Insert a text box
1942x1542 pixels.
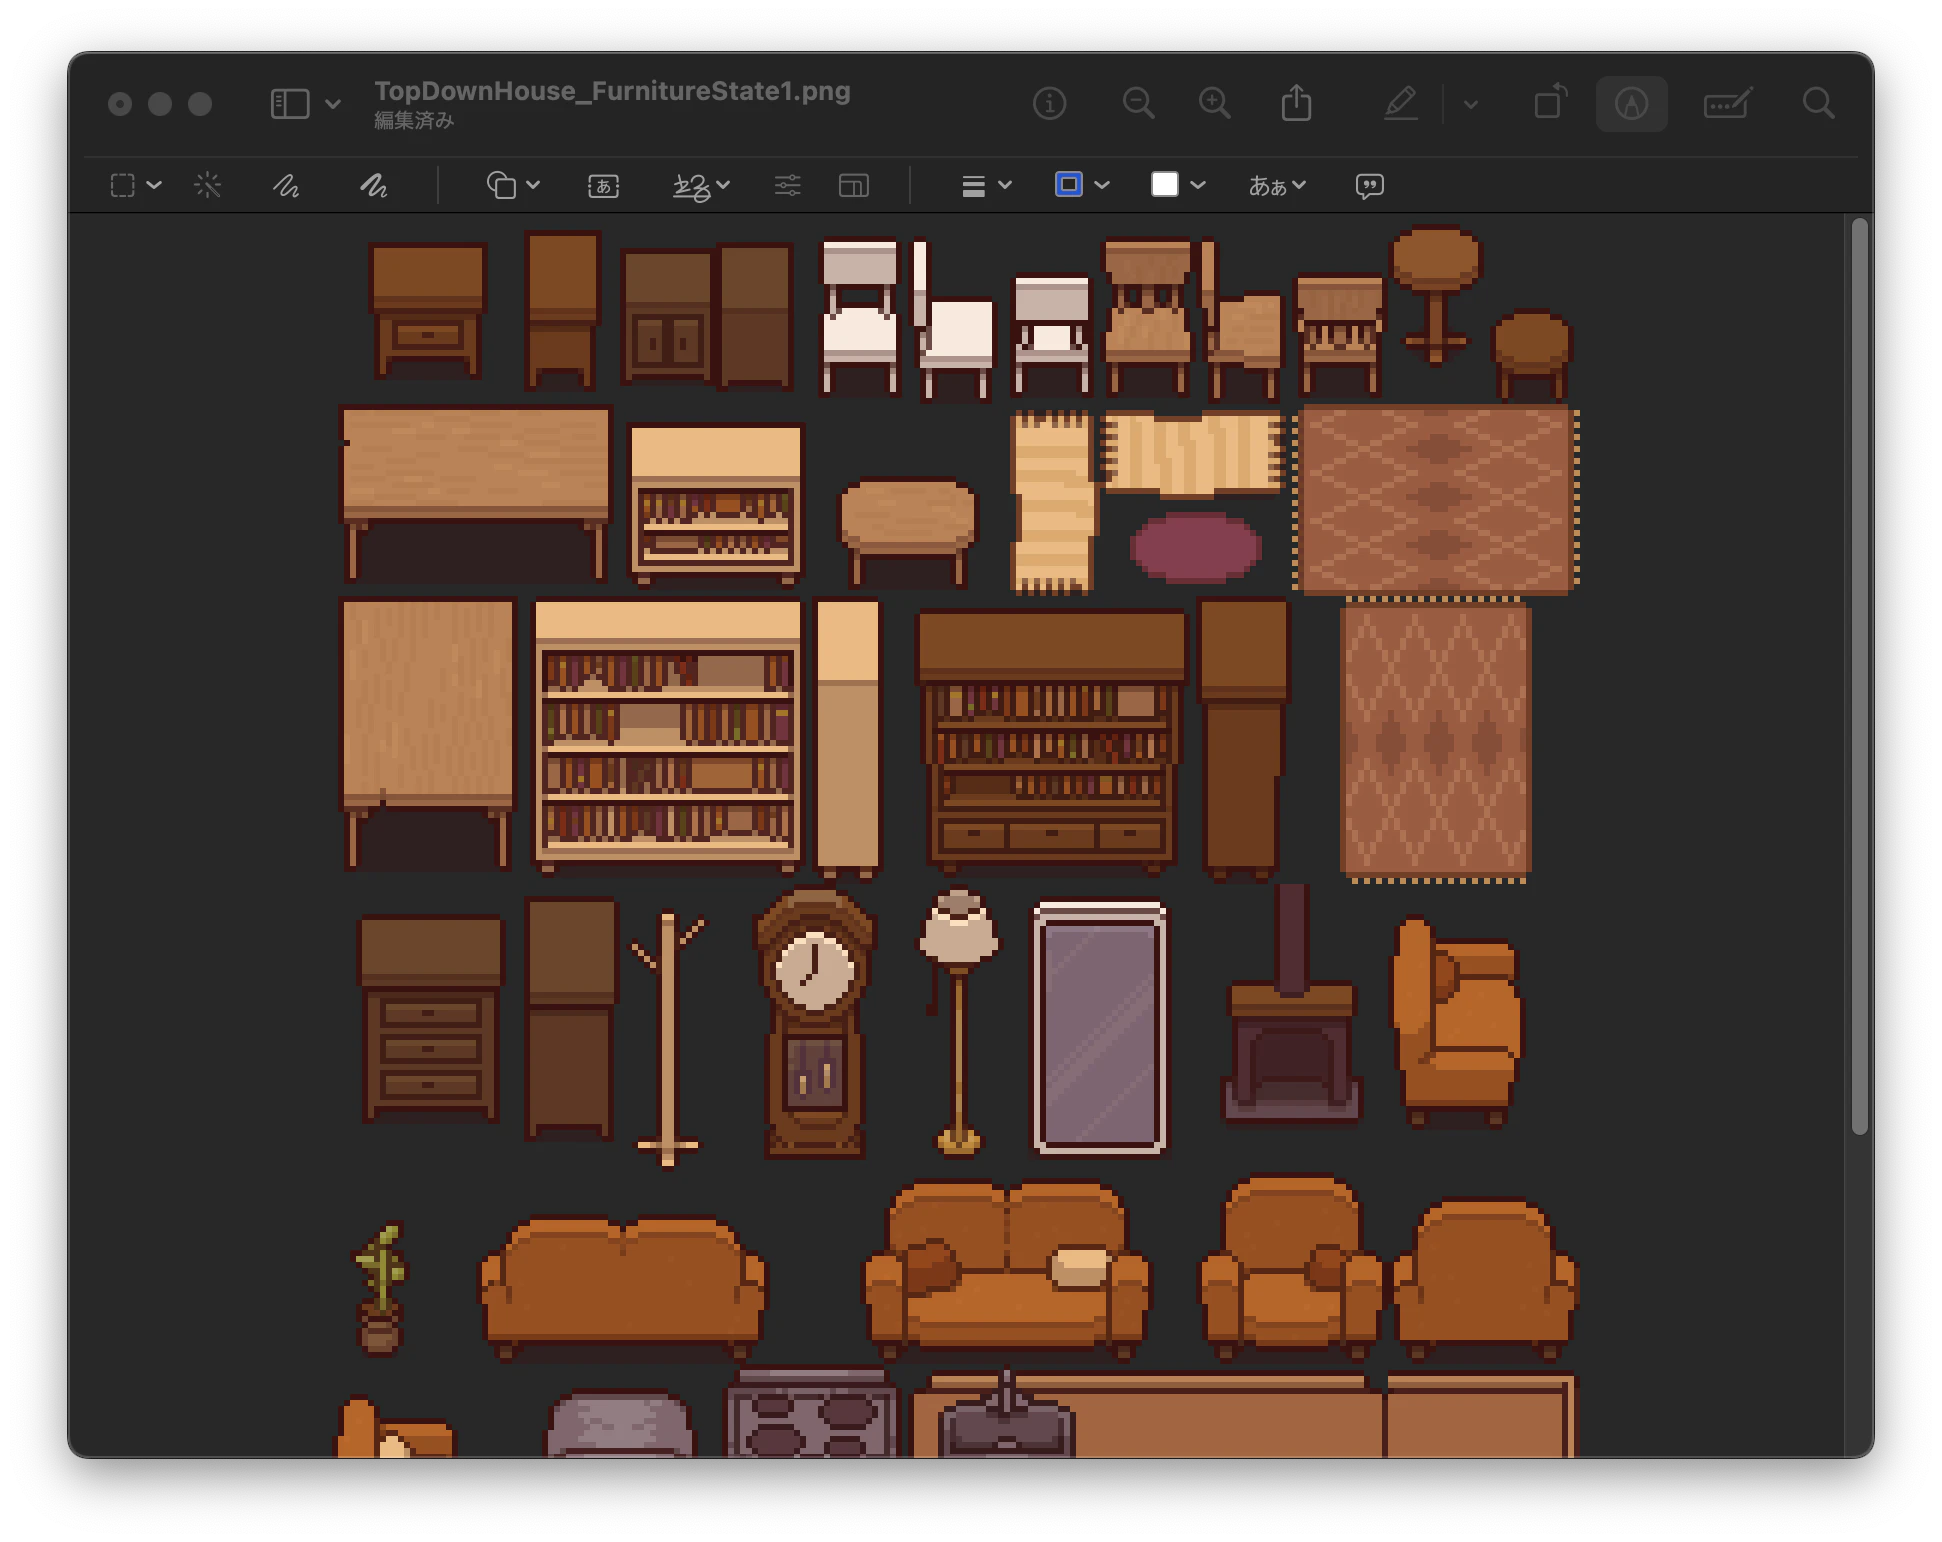pyautogui.click(x=603, y=185)
